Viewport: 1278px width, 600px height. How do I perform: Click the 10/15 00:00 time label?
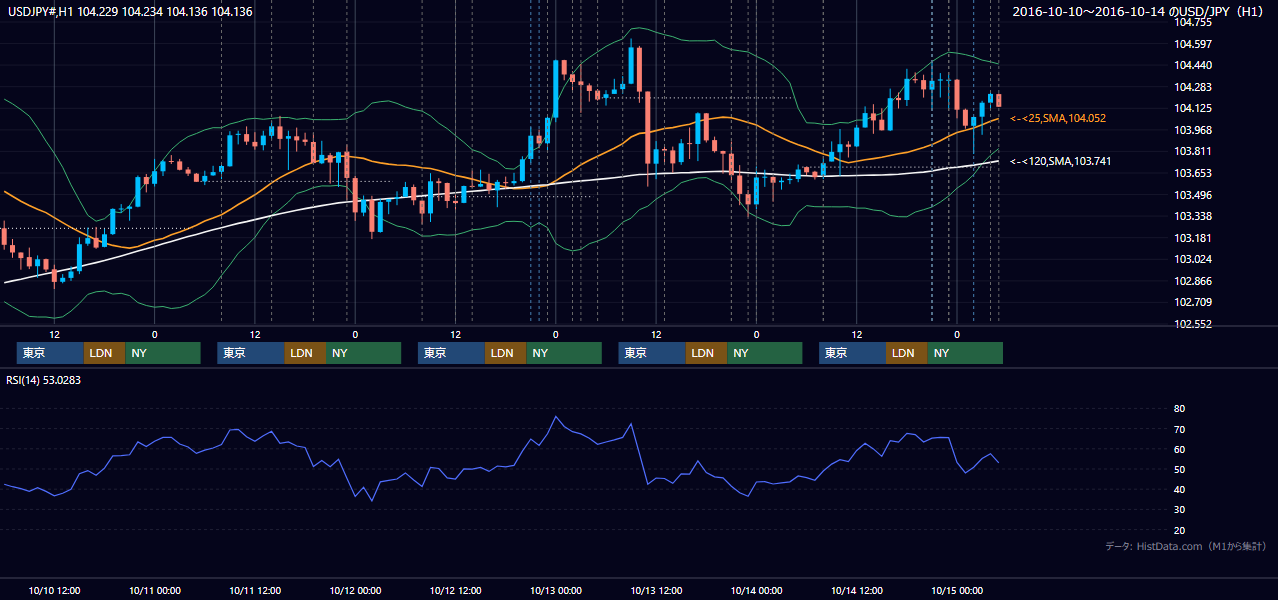[x=957, y=590]
